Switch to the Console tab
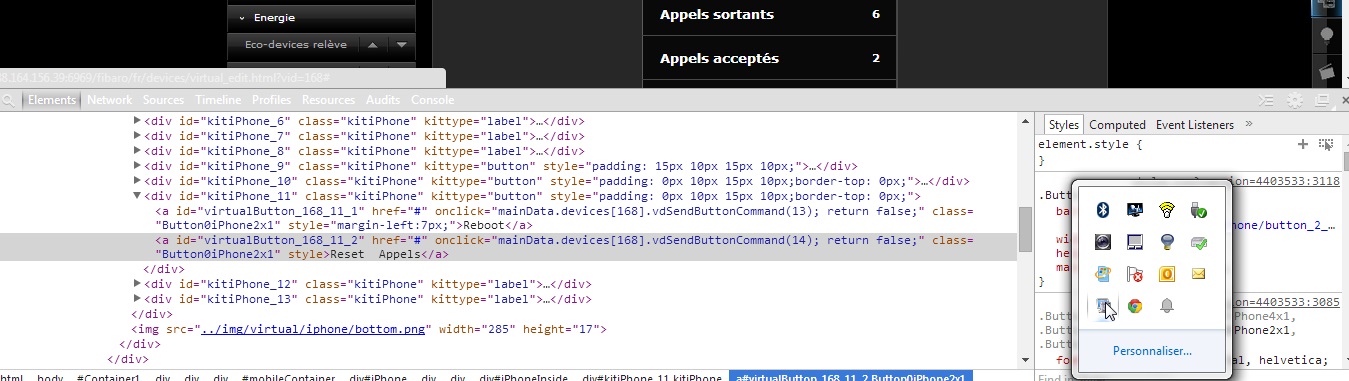This screenshot has width=1349, height=381. coord(432,100)
